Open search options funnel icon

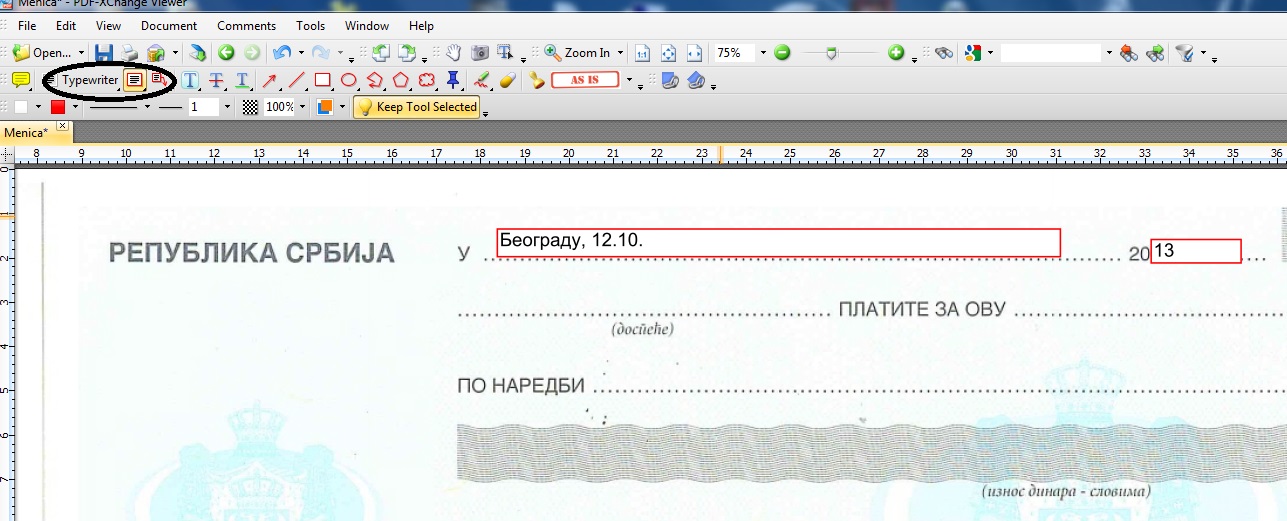point(1184,53)
